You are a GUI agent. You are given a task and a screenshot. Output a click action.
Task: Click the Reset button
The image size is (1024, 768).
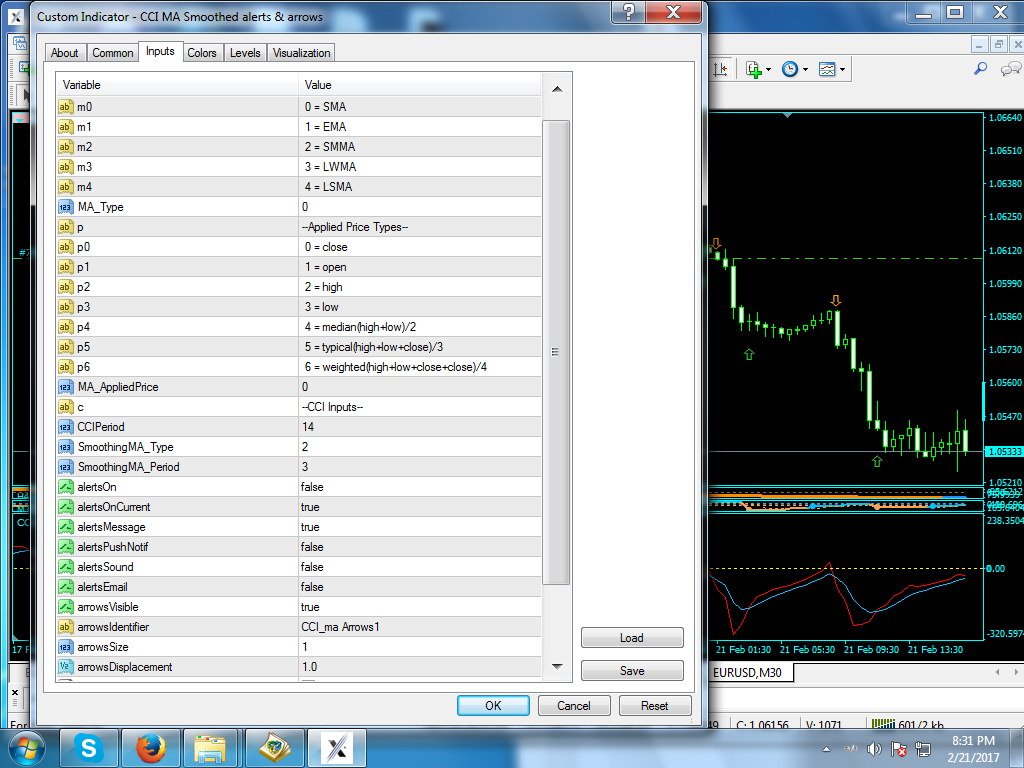[x=654, y=705]
